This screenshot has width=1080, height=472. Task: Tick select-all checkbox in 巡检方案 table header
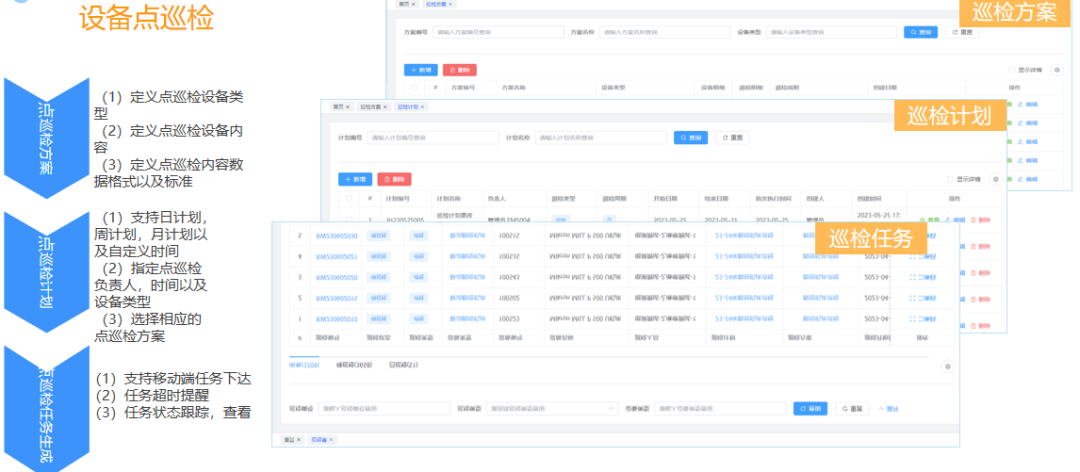415,88
